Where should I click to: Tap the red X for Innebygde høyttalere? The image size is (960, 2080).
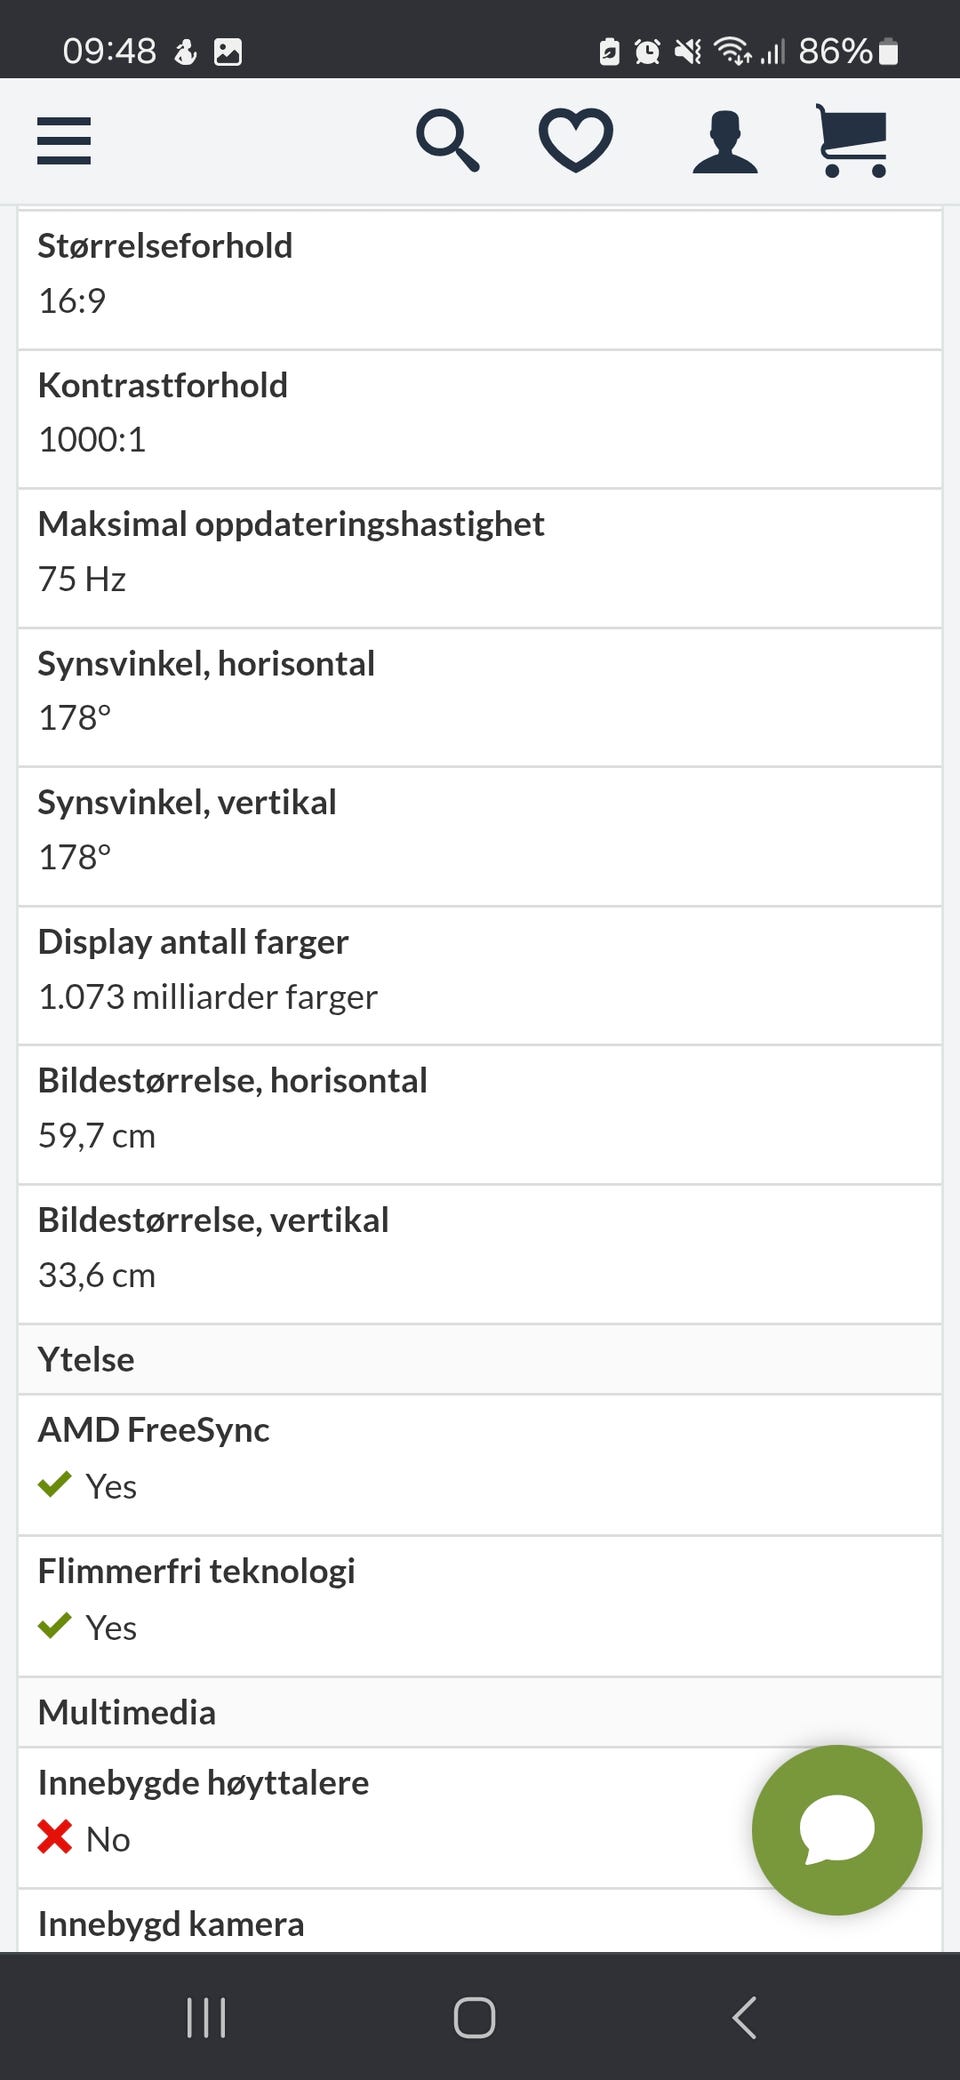tap(55, 1837)
